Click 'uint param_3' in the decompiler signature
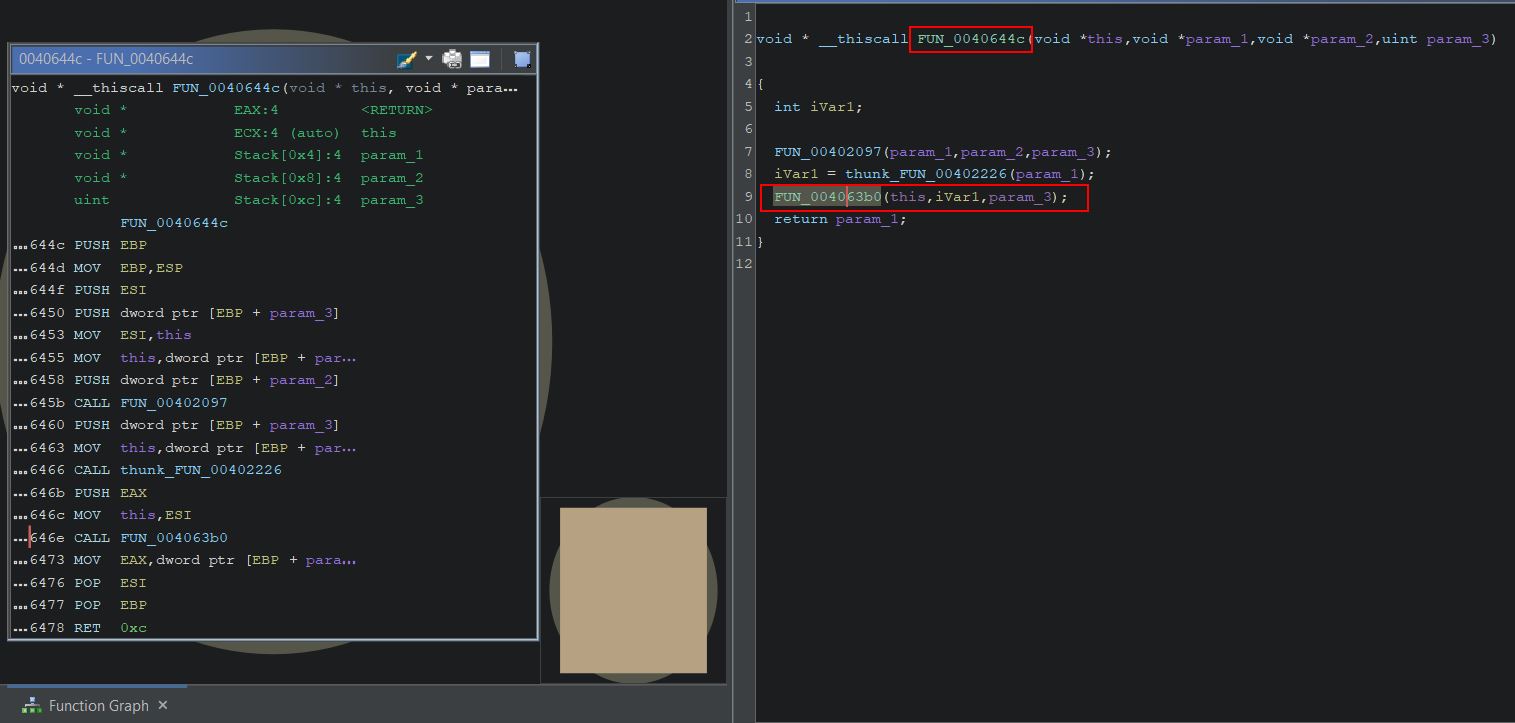This screenshot has height=723, width=1515. [x=1435, y=39]
